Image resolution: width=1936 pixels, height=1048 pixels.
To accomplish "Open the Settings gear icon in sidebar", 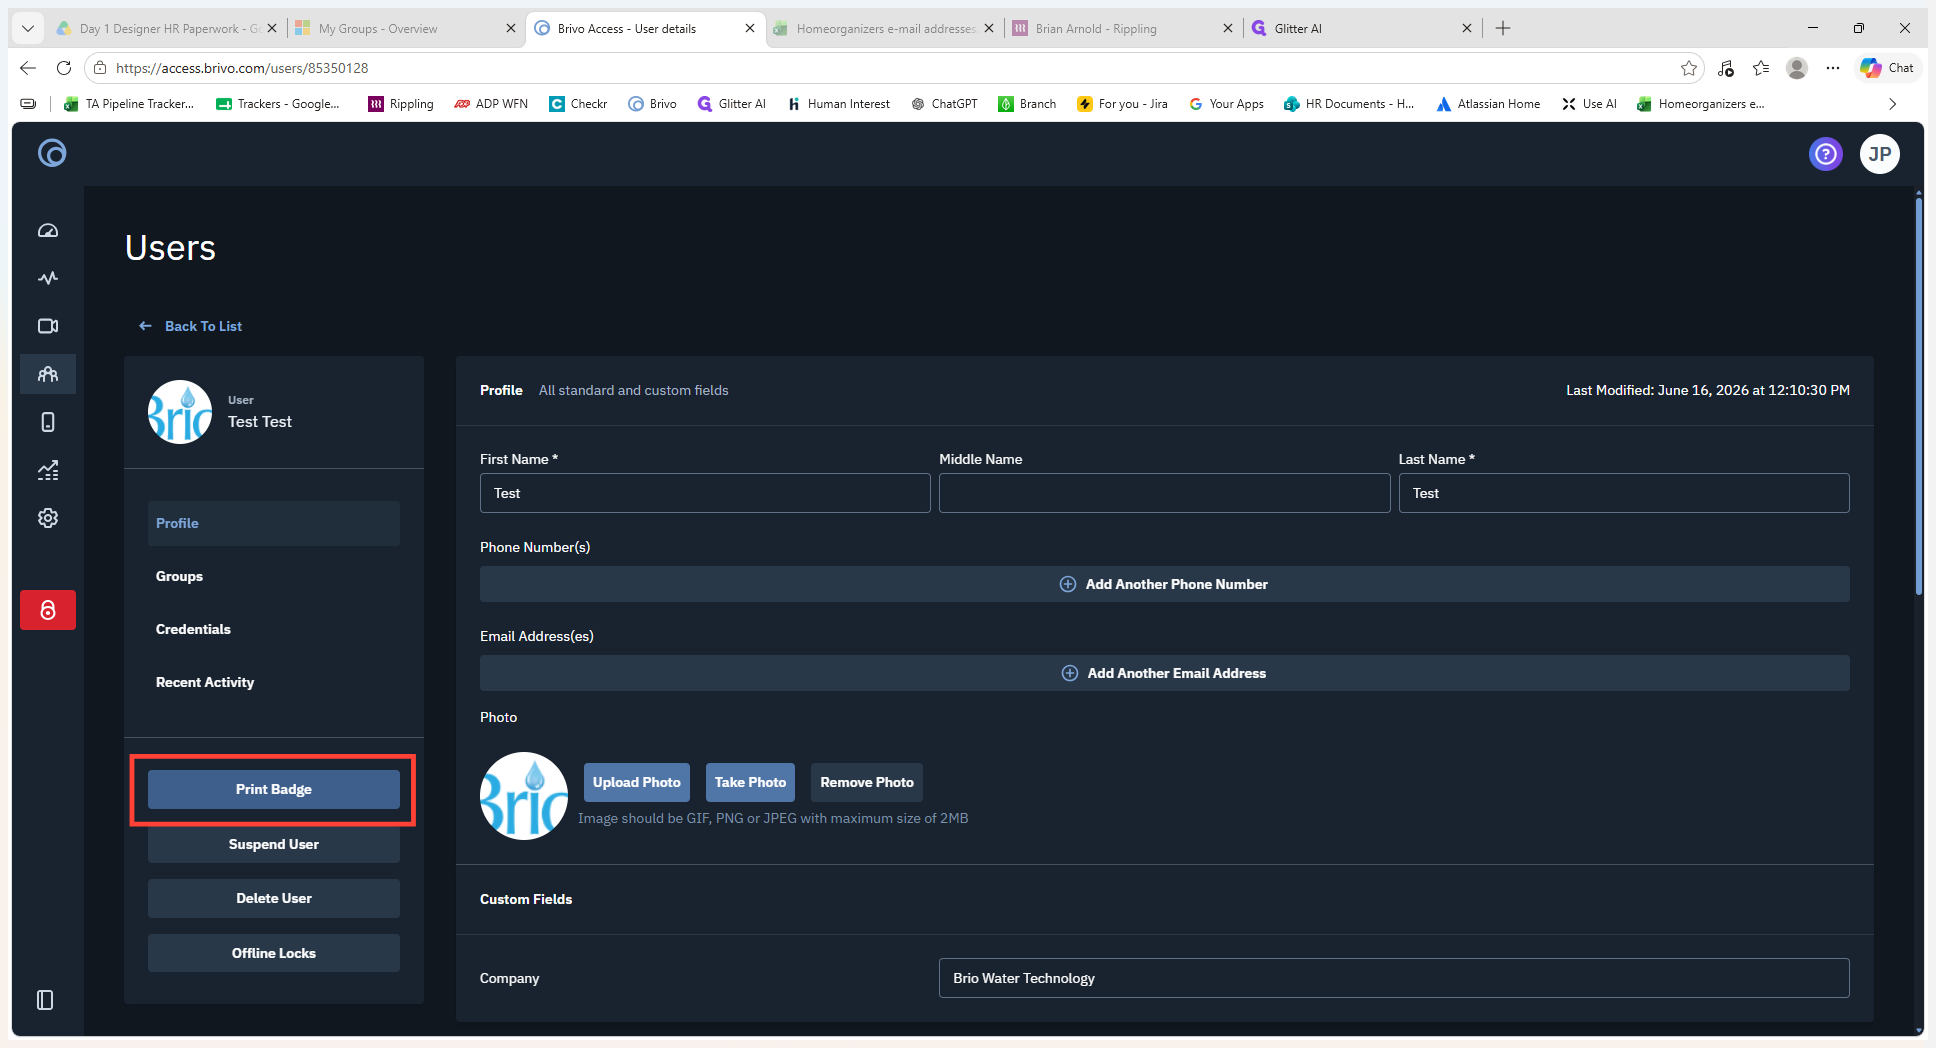I will point(48,518).
